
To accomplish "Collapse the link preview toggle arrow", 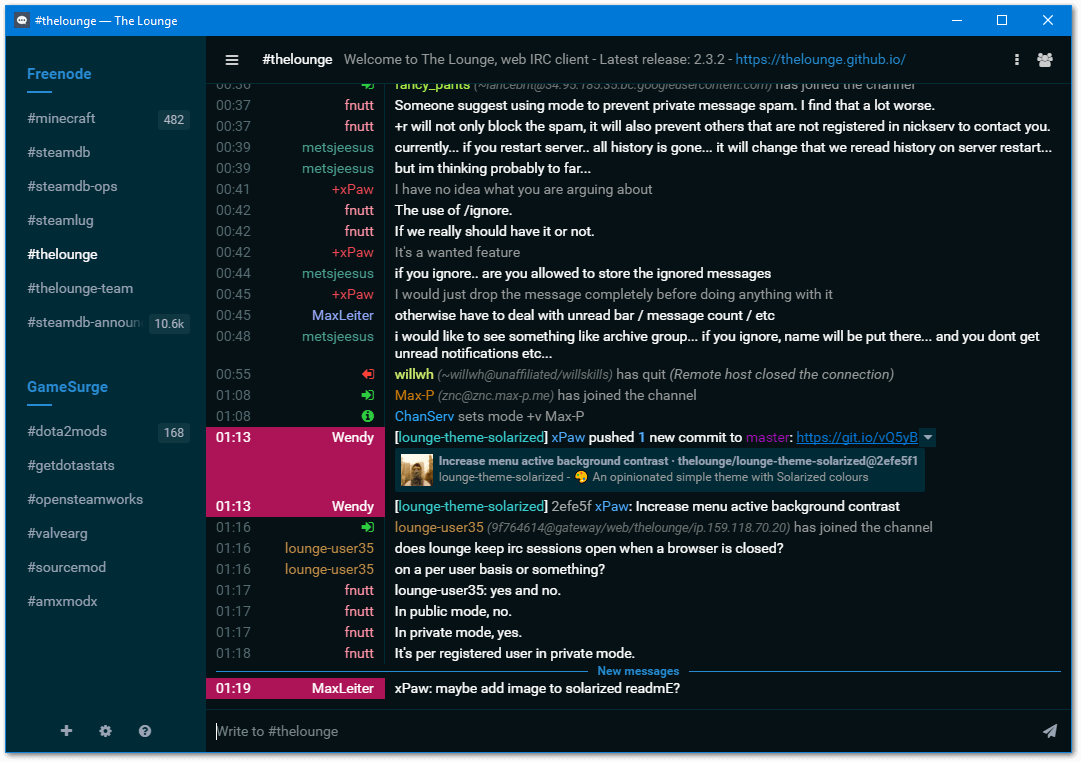I will [927, 437].
